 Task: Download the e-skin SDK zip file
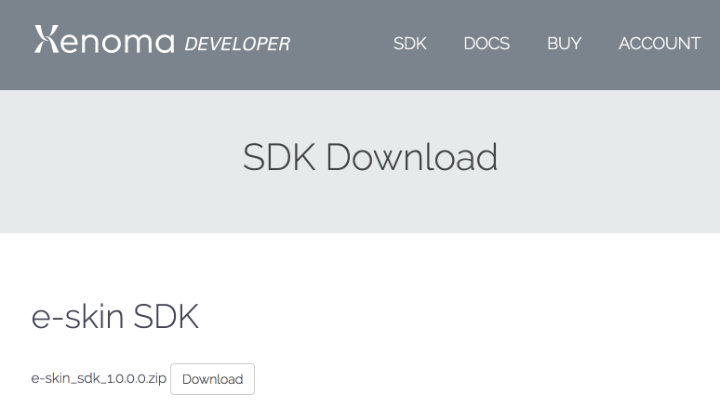[212, 379]
